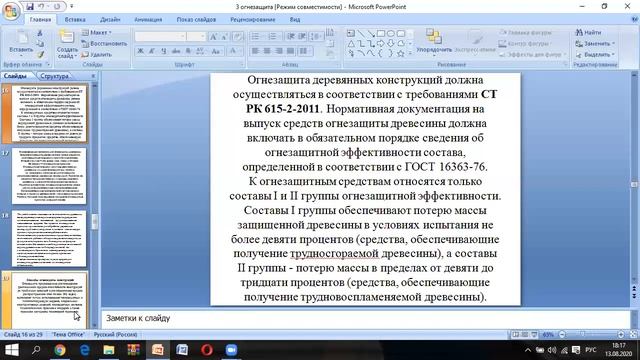Open Customize Quick Access Toolbar arrow
This screenshot has width=640, height=360.
coord(72,7)
